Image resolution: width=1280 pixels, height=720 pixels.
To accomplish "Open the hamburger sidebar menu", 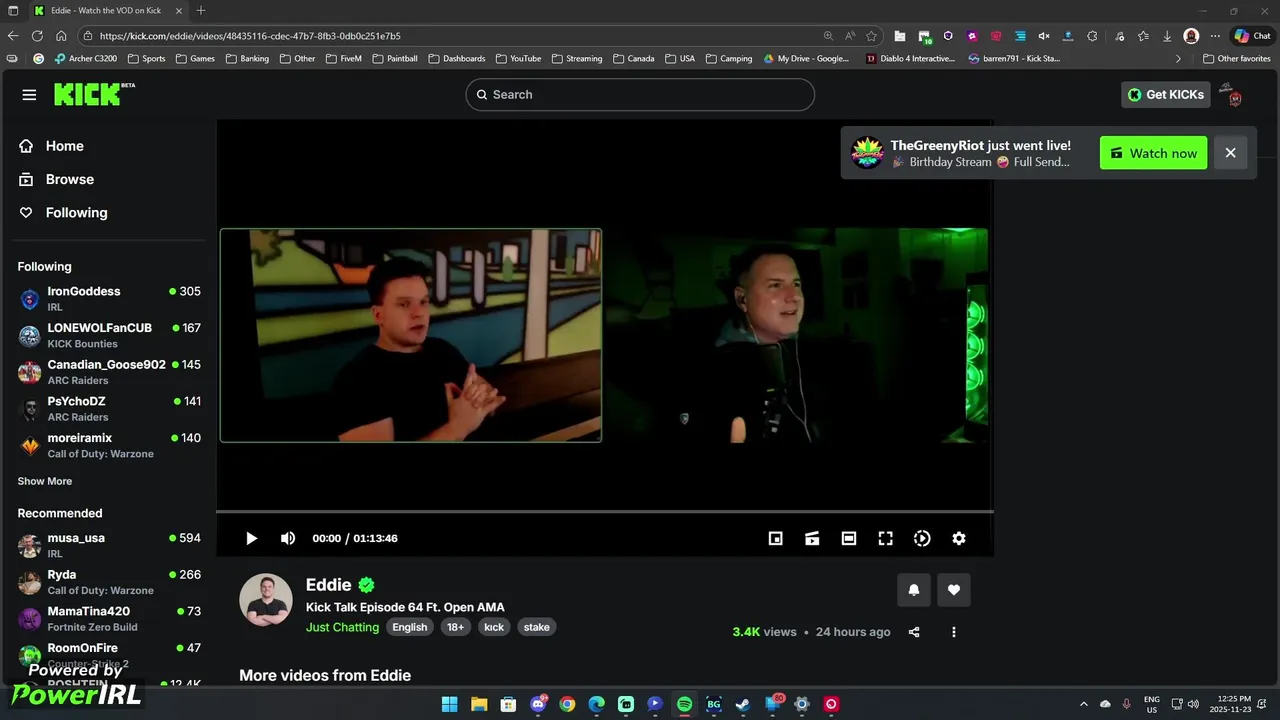I will coord(29,95).
